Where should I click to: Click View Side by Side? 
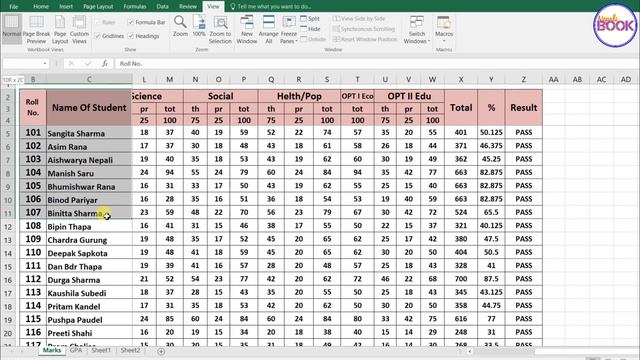tap(359, 18)
